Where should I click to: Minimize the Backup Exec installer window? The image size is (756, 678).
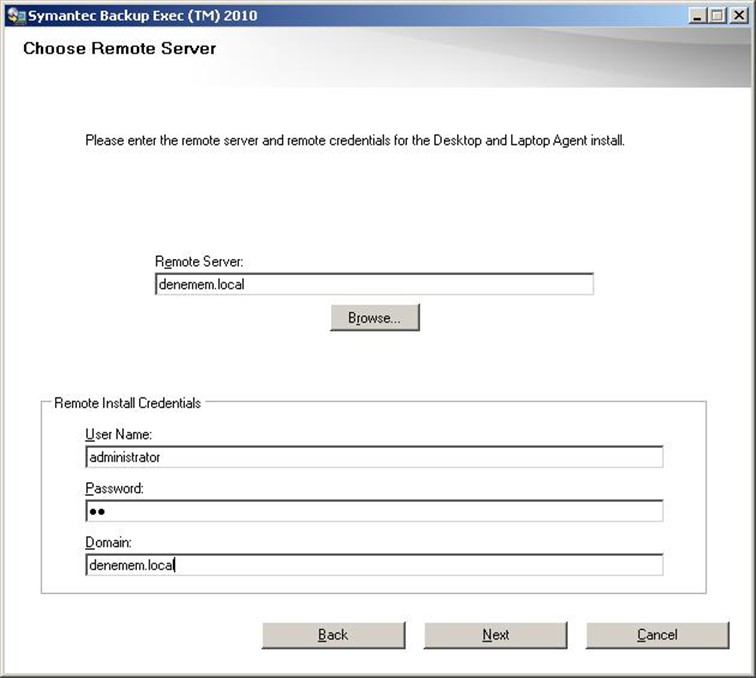697,16
